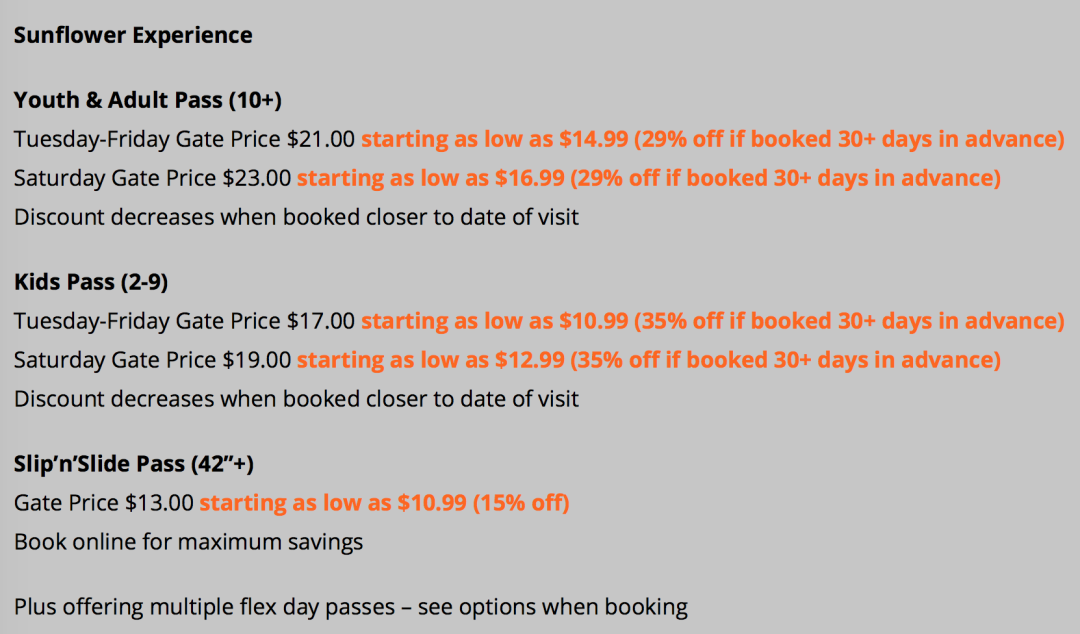Select the Youth & Adult Pass (10+) heading
1080x634 pixels.
(x=148, y=101)
